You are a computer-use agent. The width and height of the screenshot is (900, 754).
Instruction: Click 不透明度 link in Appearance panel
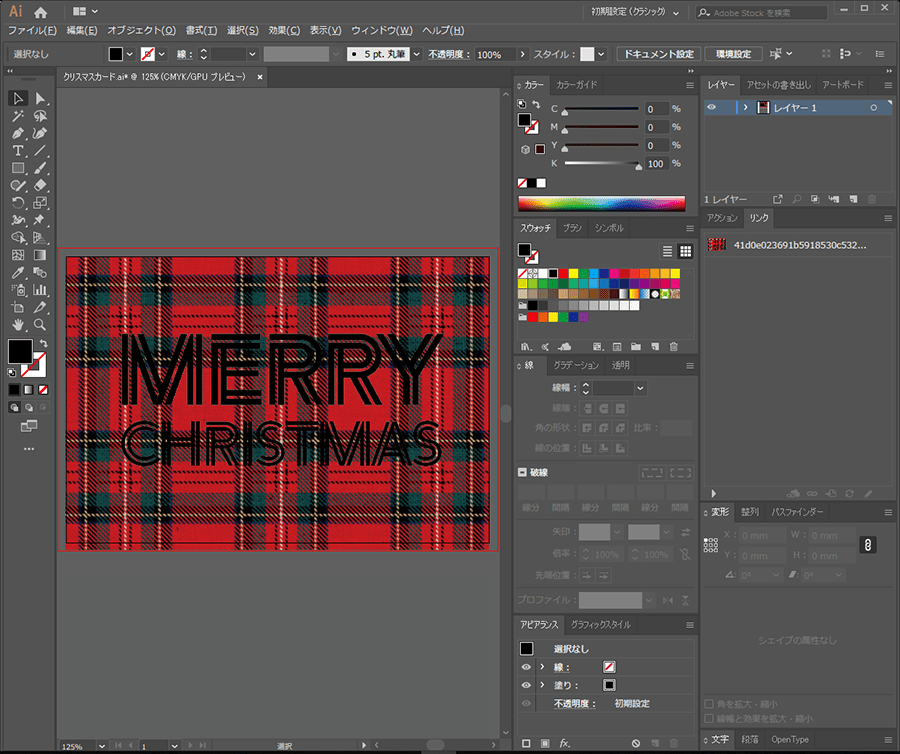(x=575, y=704)
